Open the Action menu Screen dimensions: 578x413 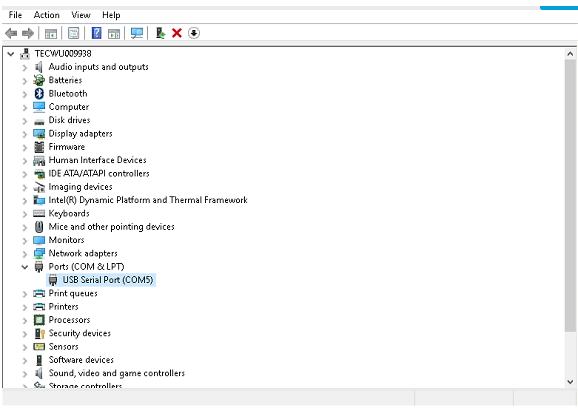point(46,15)
